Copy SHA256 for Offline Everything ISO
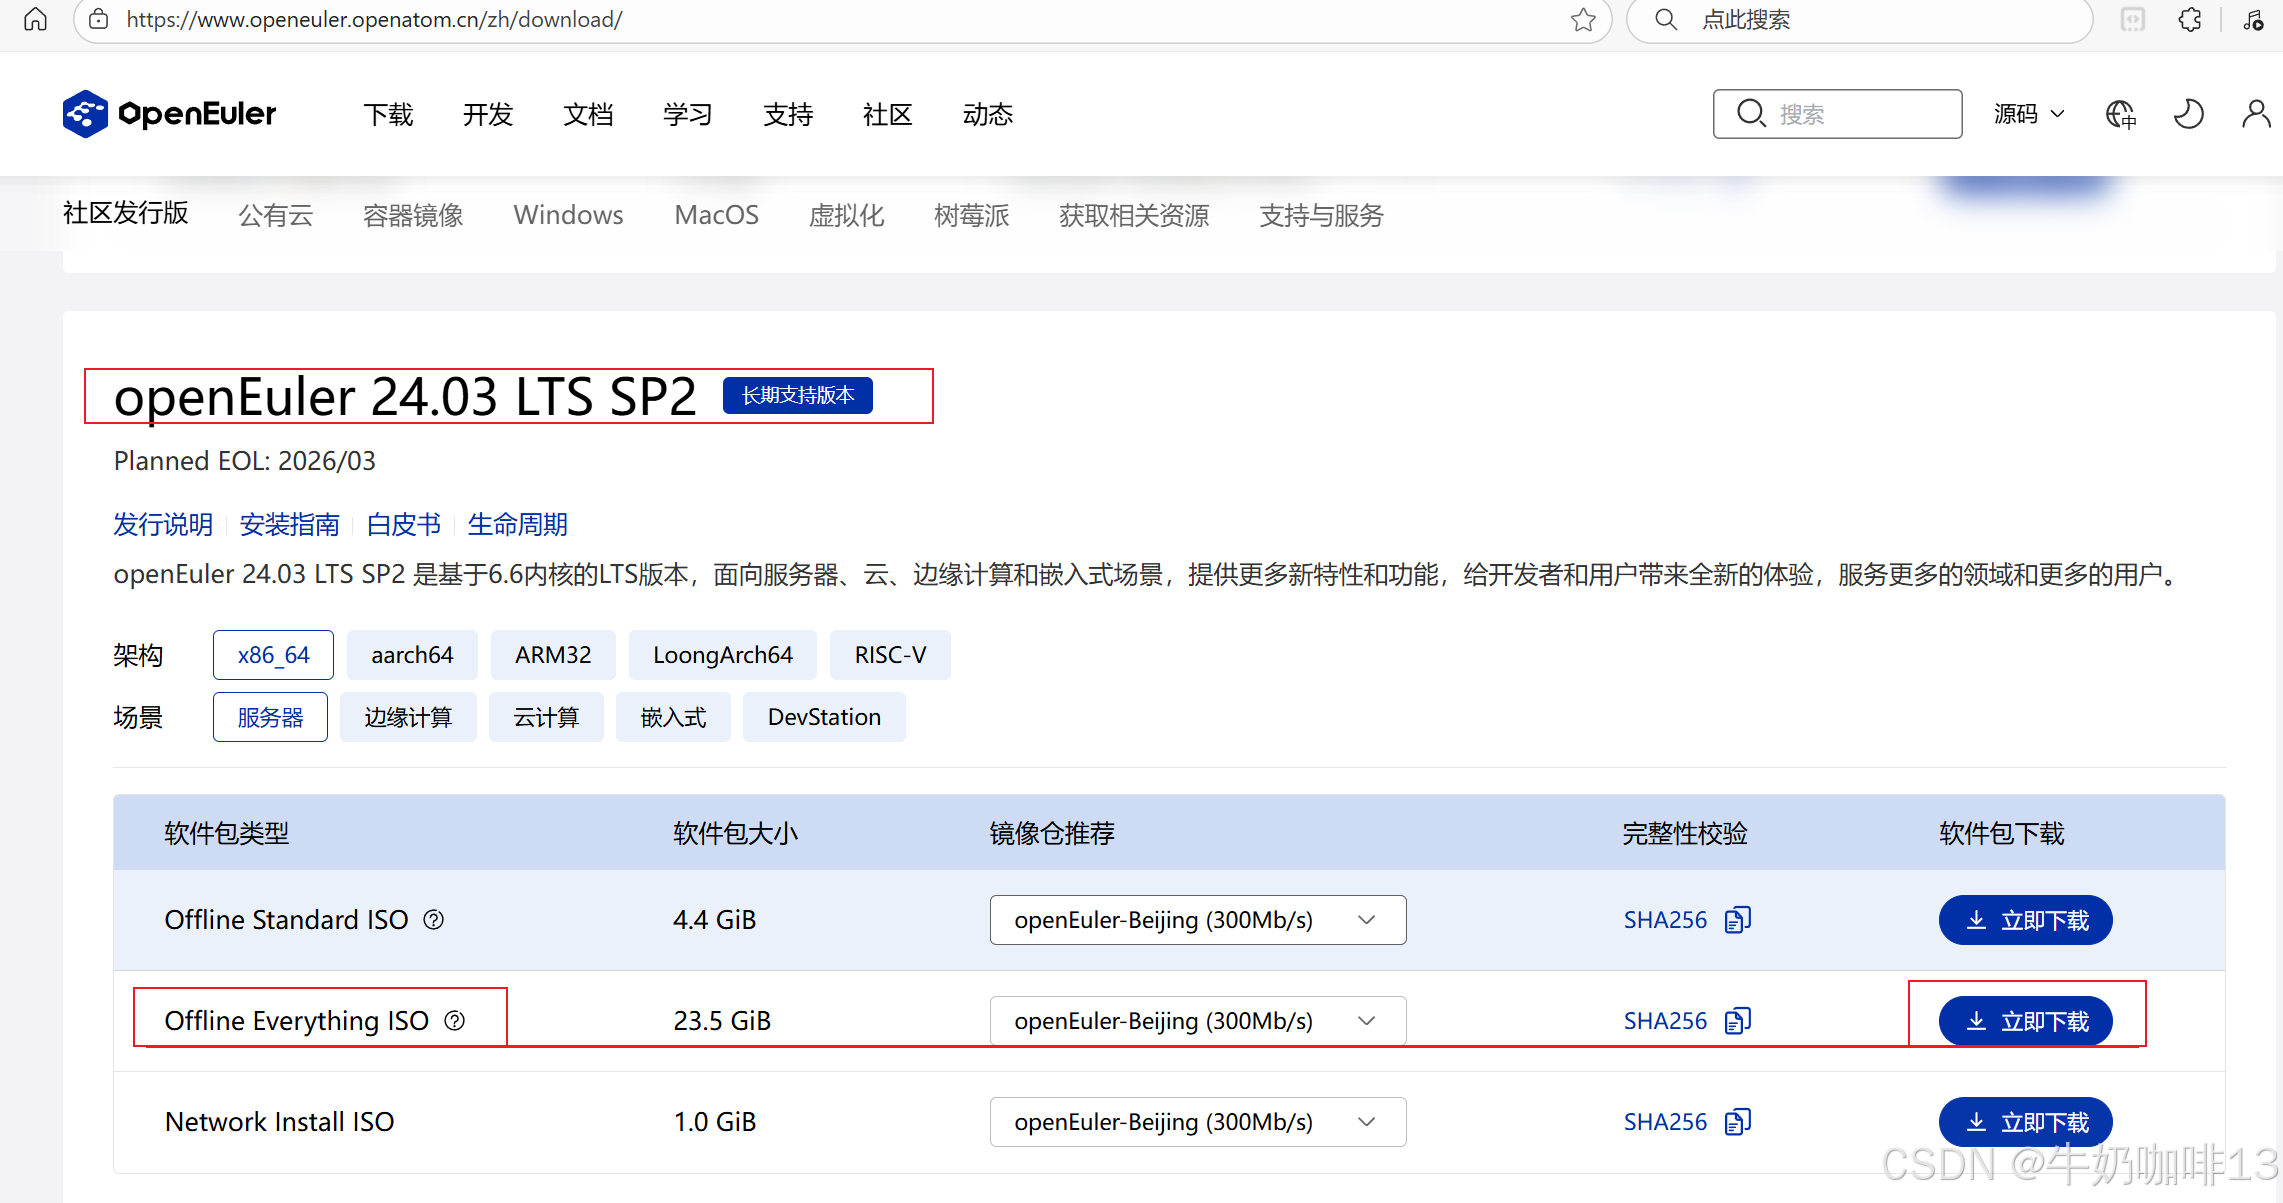 pyautogui.click(x=1738, y=1021)
